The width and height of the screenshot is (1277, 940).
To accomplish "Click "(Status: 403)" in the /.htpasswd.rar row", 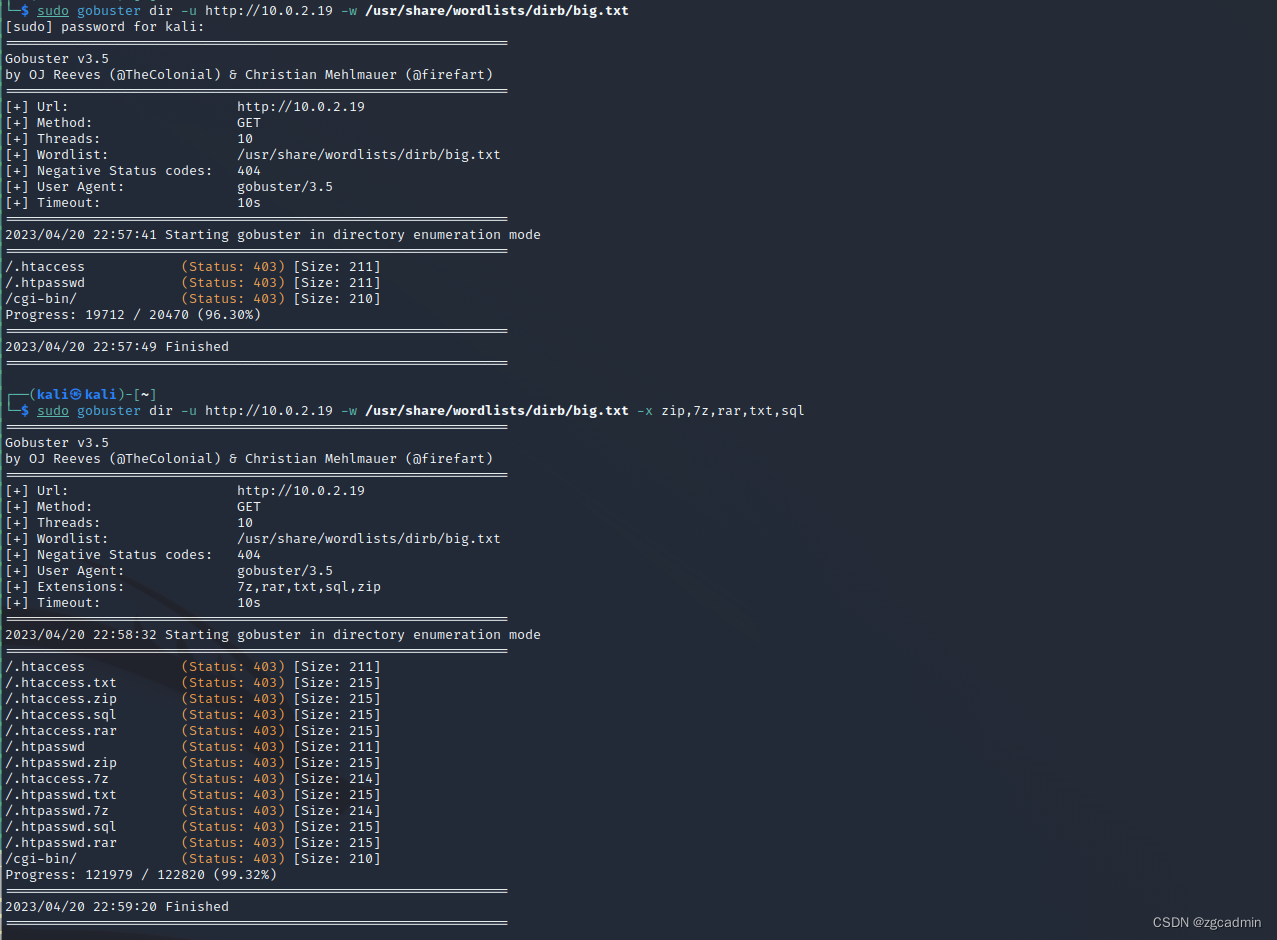I will coord(233,843).
